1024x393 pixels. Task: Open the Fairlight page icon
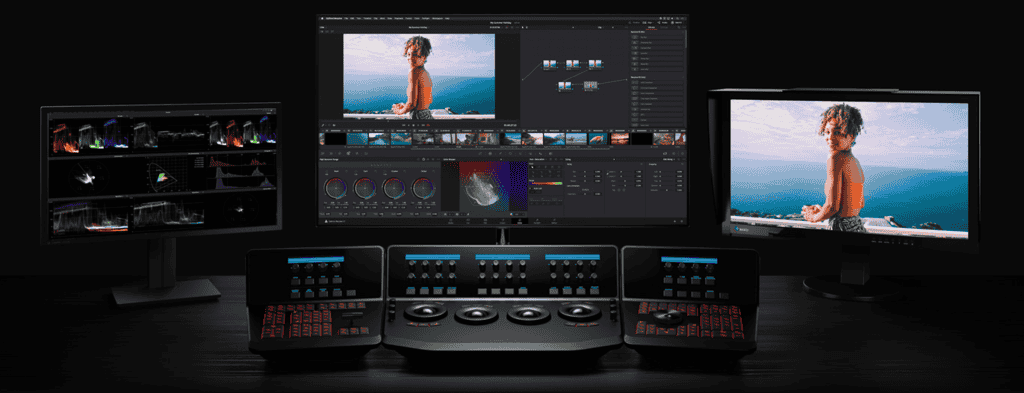(537, 221)
